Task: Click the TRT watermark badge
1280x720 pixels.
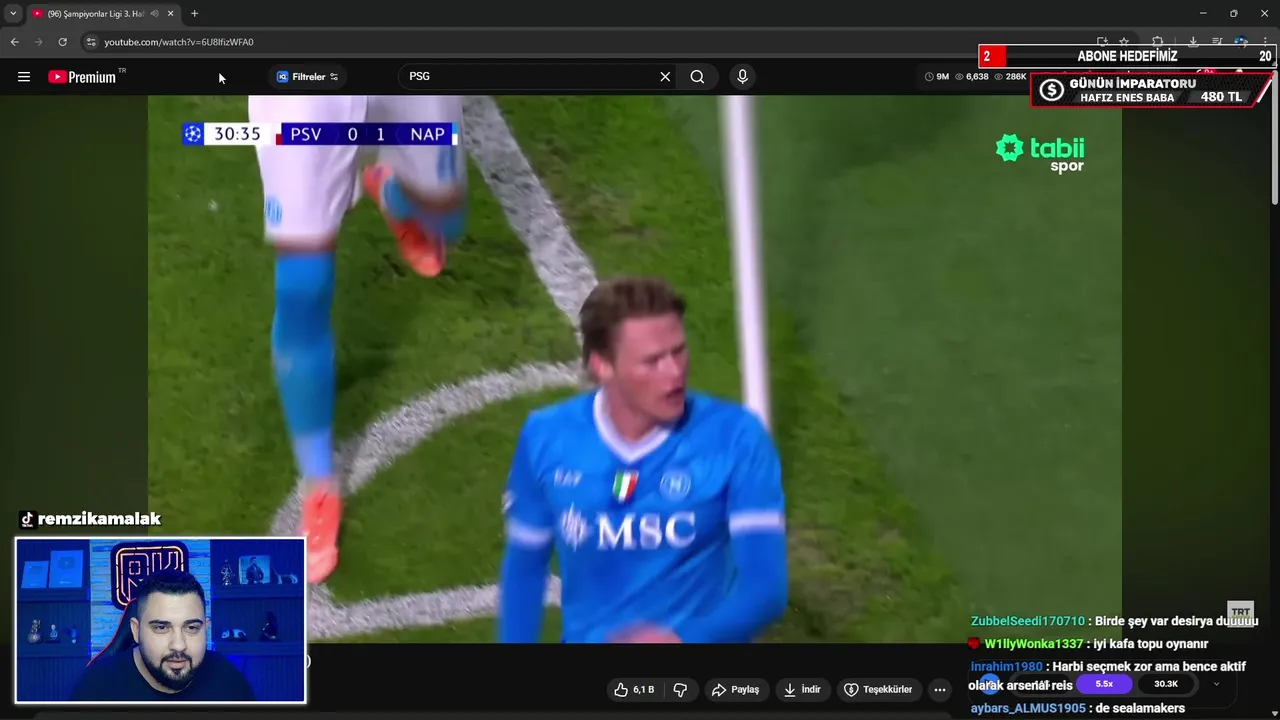Action: [1240, 612]
